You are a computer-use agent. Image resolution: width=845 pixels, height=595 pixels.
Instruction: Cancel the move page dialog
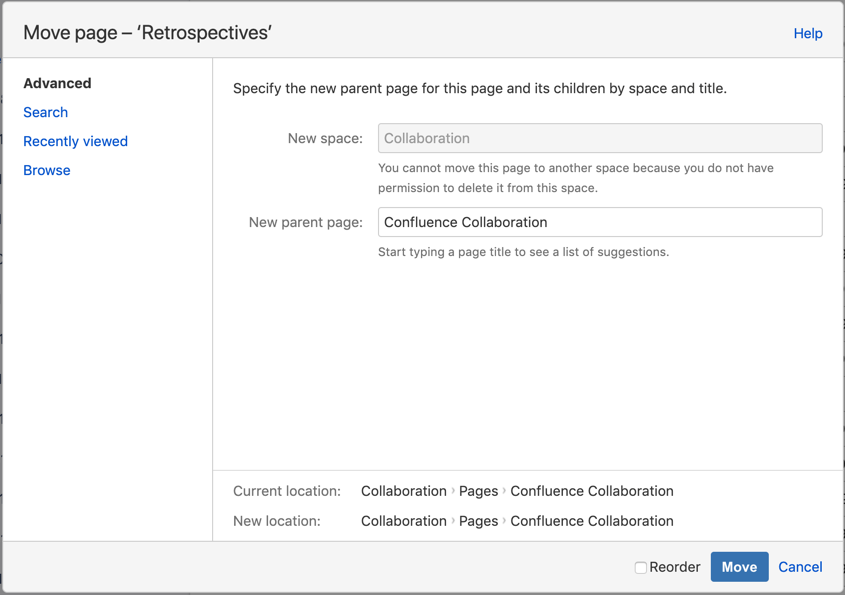(x=800, y=567)
